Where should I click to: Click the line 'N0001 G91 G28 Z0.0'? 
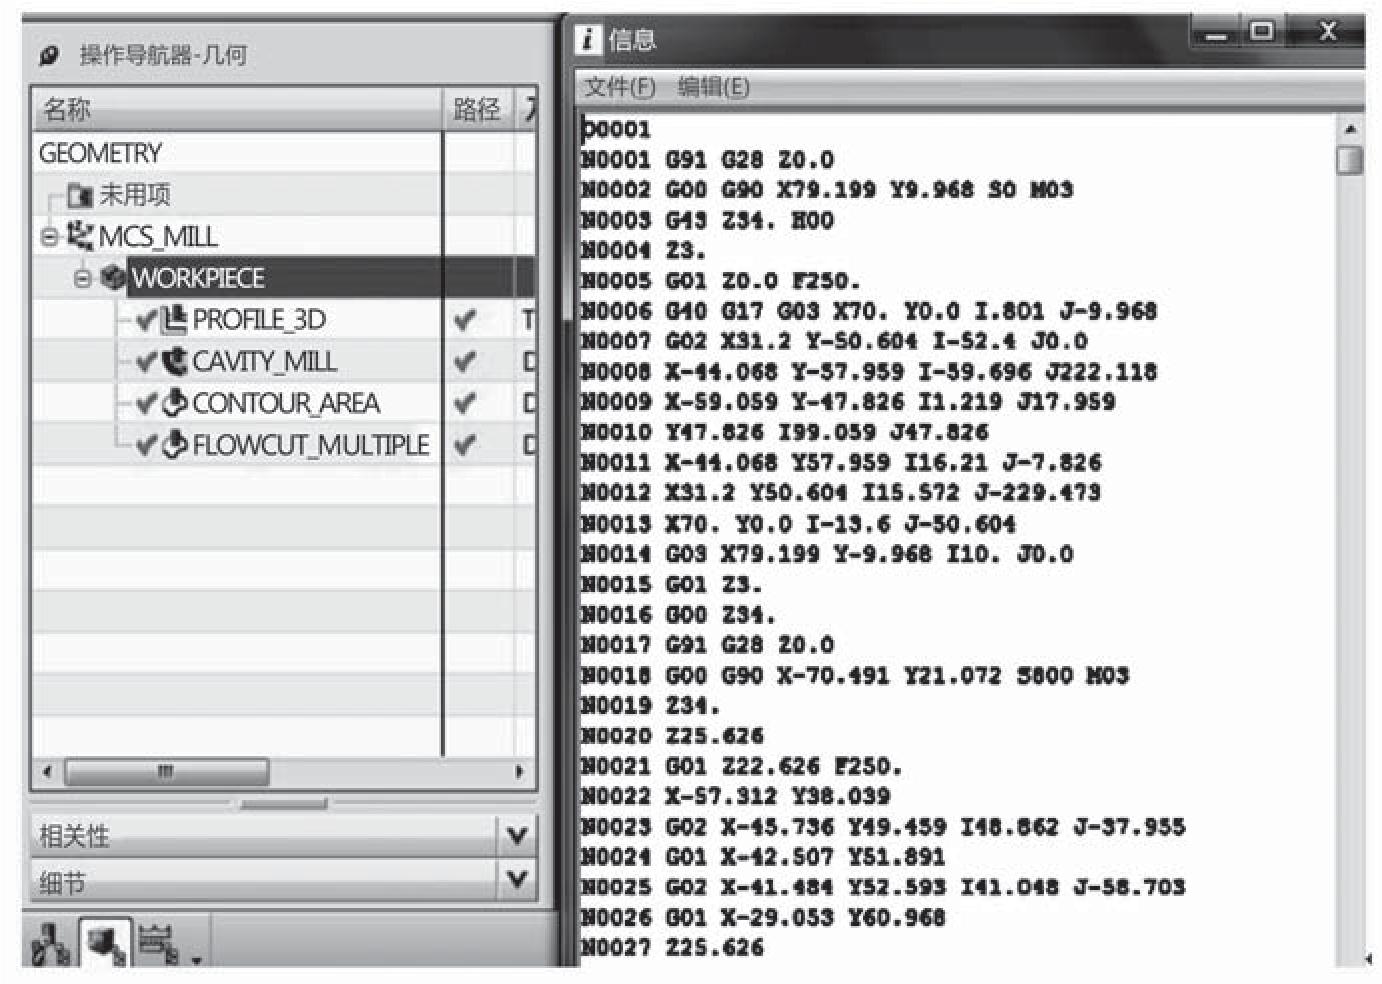pyautogui.click(x=708, y=160)
